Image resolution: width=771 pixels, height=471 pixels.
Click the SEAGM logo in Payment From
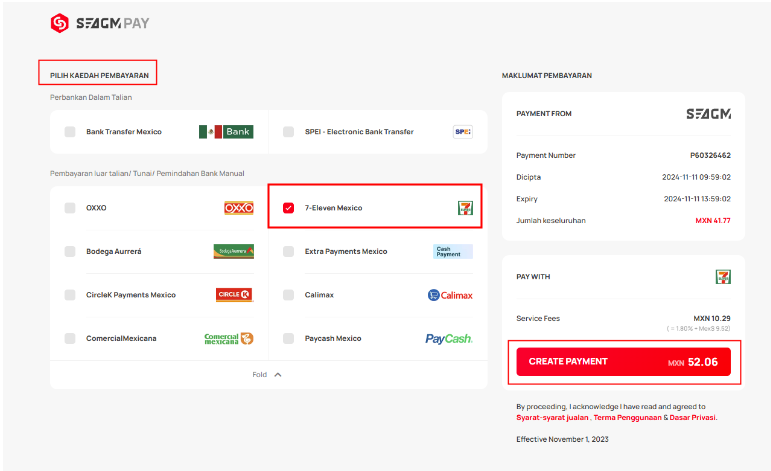click(709, 114)
